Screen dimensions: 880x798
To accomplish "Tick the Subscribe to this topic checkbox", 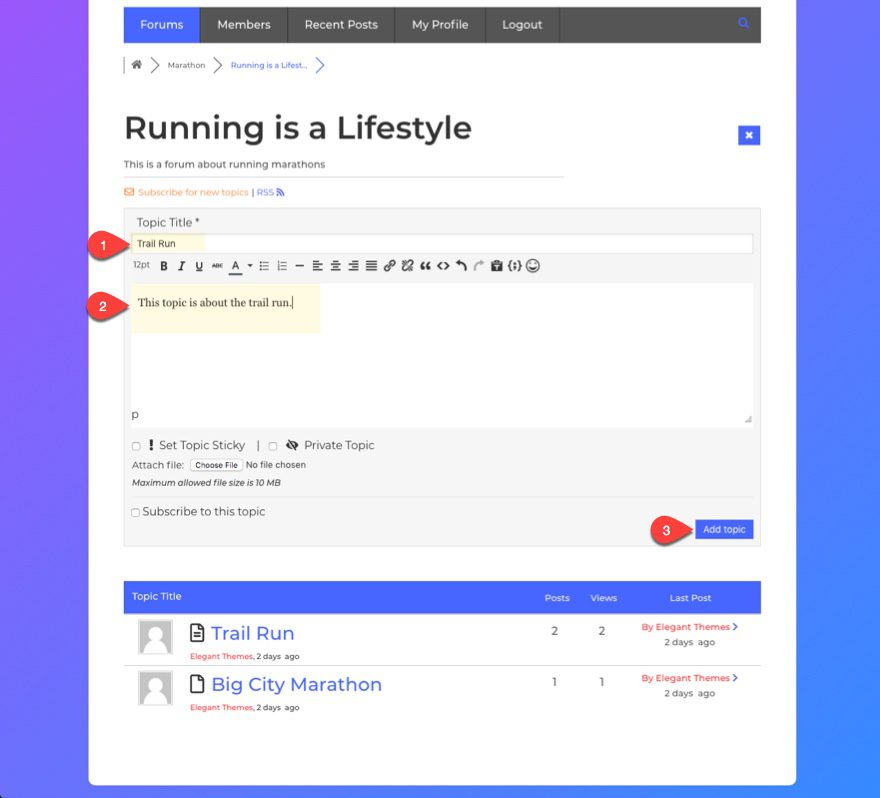I will [136, 513].
